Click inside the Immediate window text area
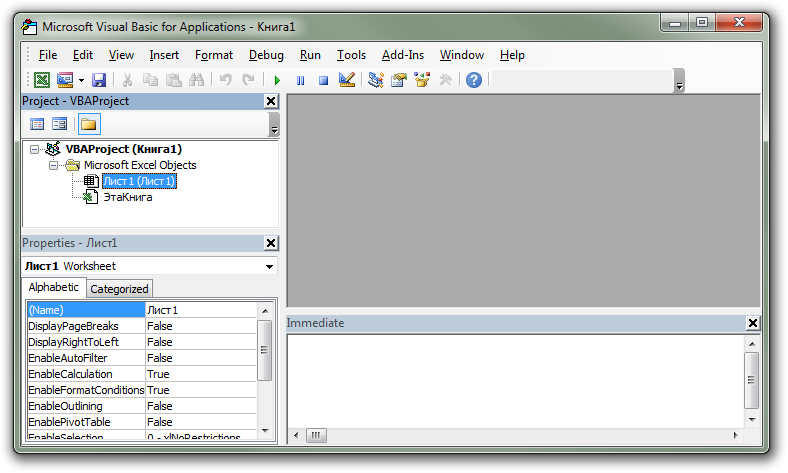The height and width of the screenshot is (473, 788). [x=515, y=381]
